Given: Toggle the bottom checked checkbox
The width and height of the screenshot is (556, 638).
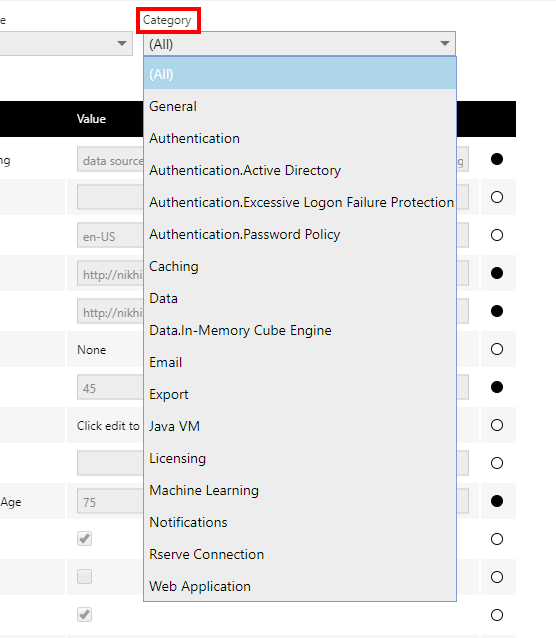Looking at the screenshot, I should coord(85,614).
